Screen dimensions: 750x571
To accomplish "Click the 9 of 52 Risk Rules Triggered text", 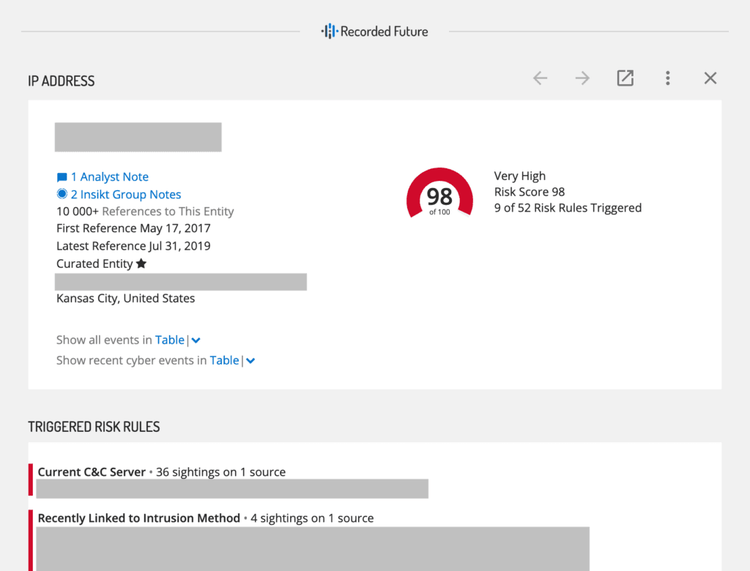I will 567,208.
